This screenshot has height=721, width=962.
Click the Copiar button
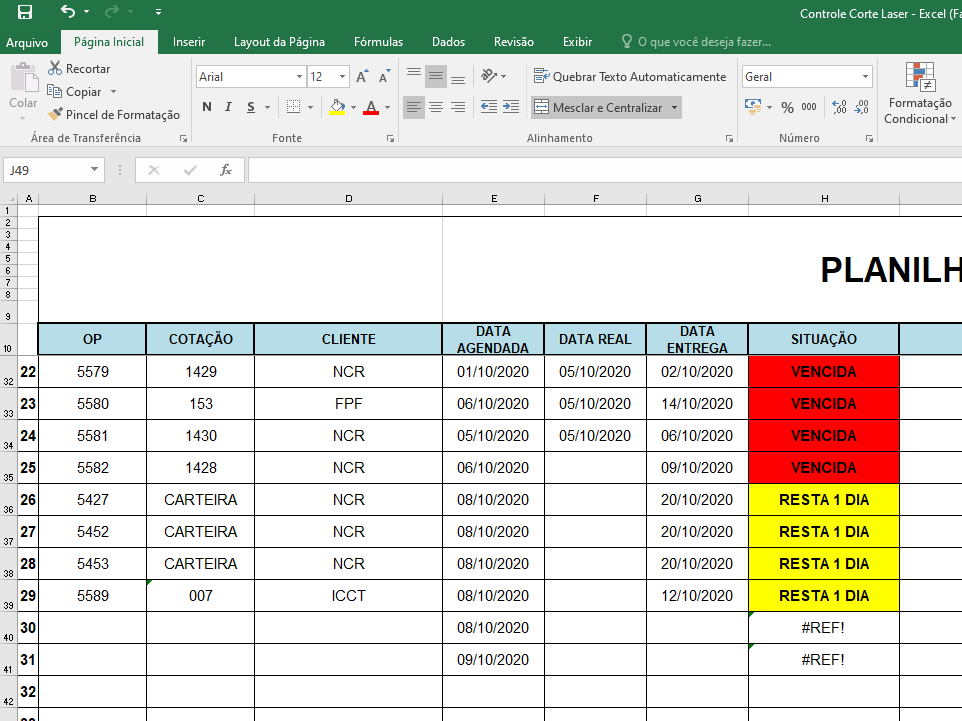coord(75,91)
